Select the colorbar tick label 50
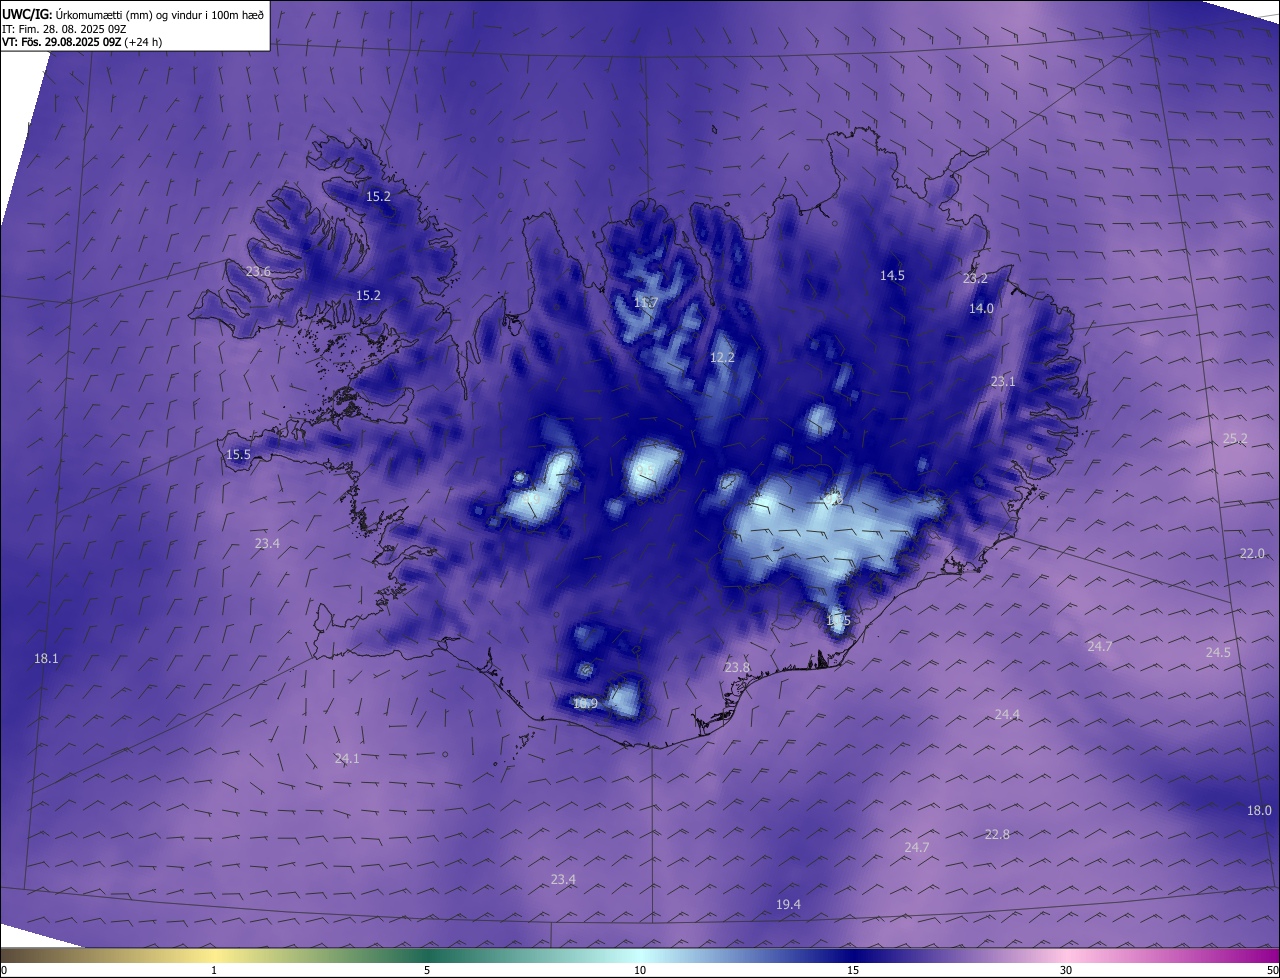The image size is (1280, 978). [x=1272, y=971]
